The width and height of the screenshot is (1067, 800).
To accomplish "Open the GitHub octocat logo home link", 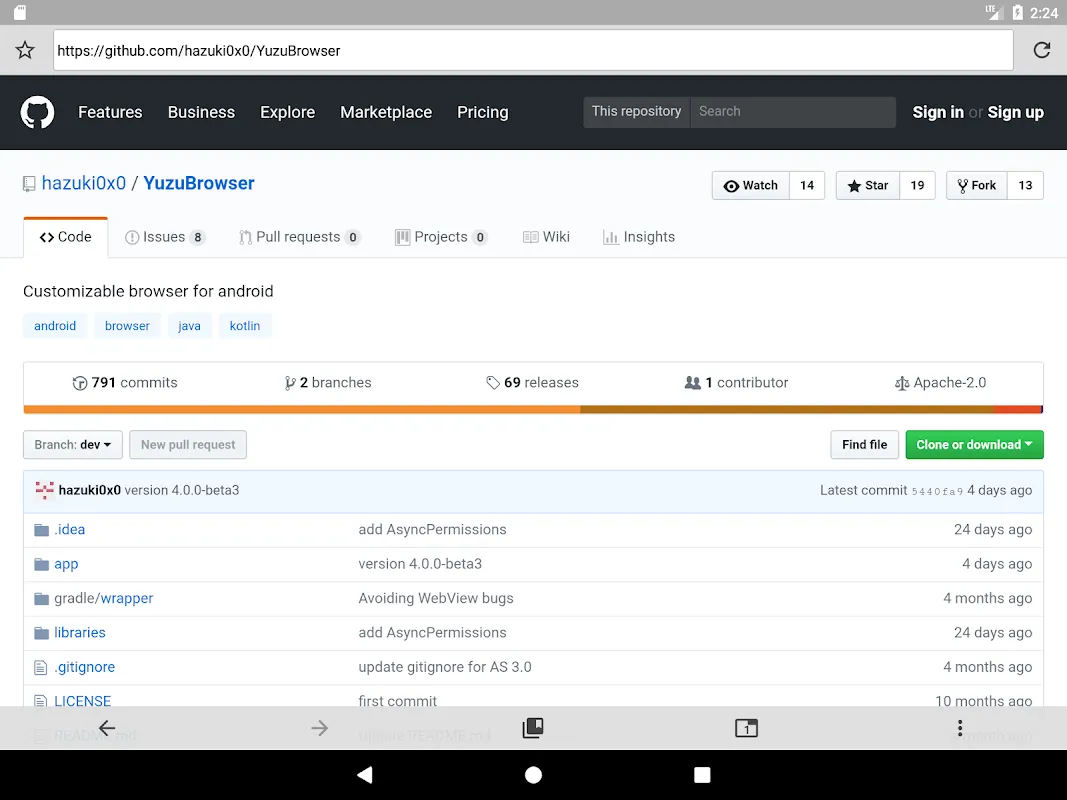I will tap(37, 112).
